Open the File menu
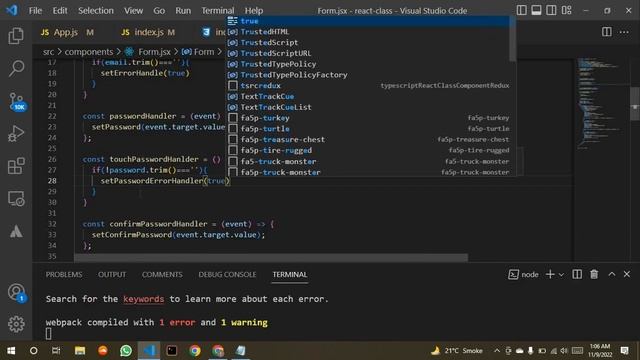This screenshot has height=360, width=640. 35,11
